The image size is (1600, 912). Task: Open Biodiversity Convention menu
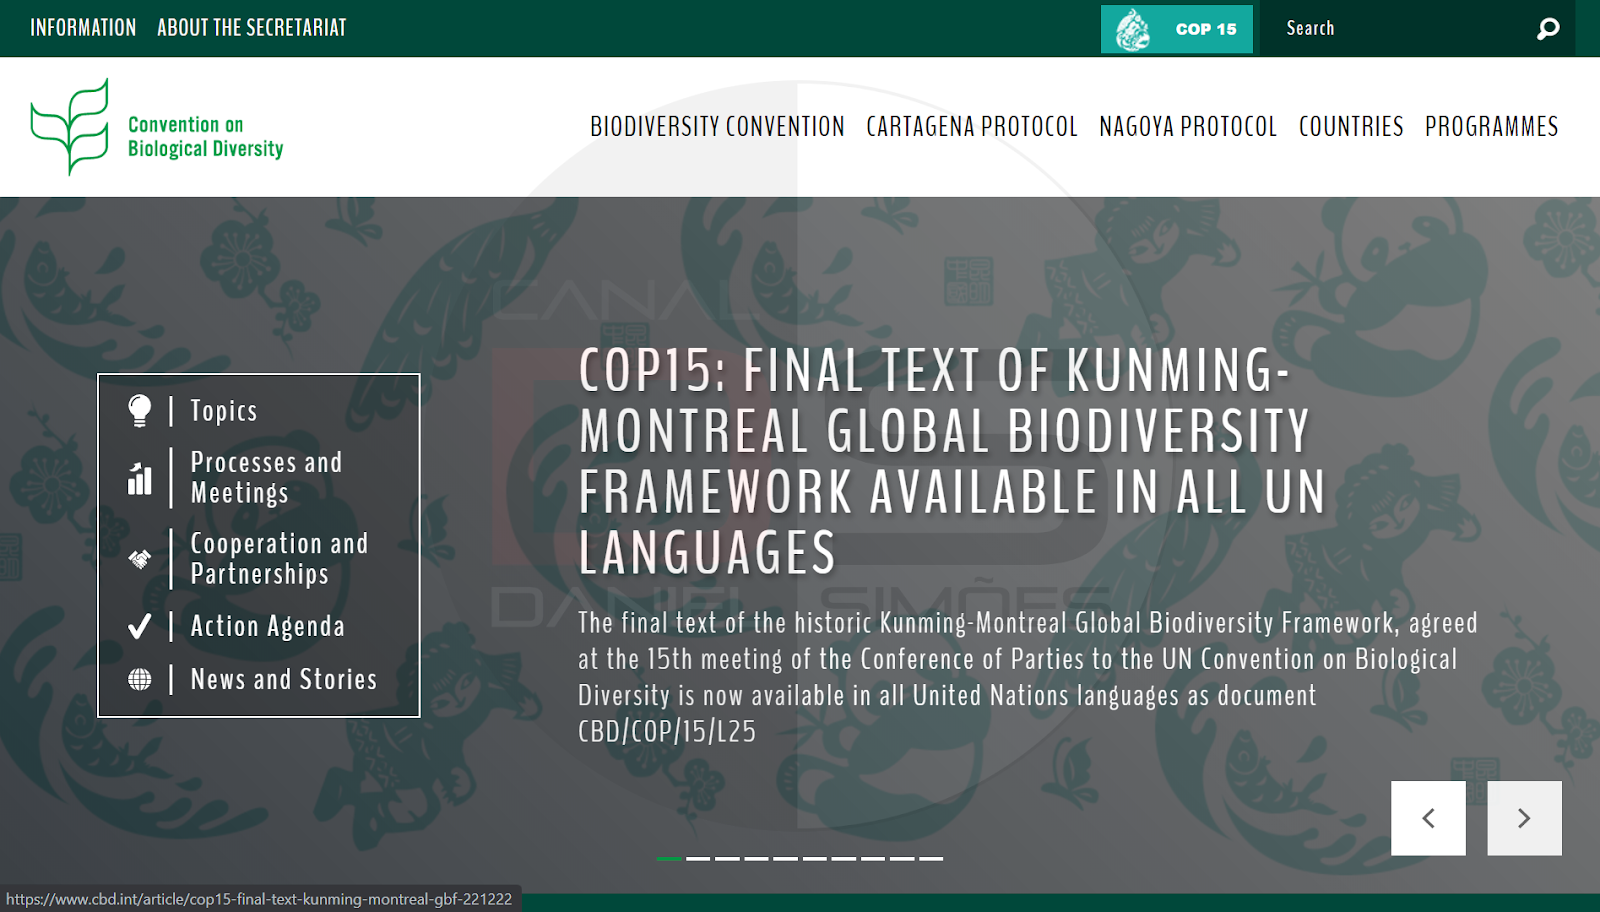click(717, 127)
